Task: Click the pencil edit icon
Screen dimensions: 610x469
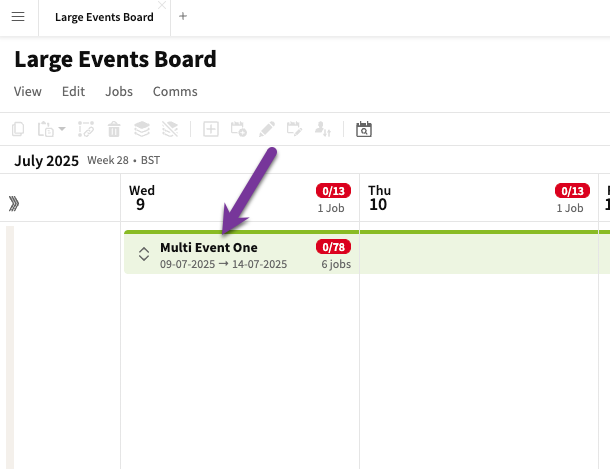Action: (x=267, y=129)
